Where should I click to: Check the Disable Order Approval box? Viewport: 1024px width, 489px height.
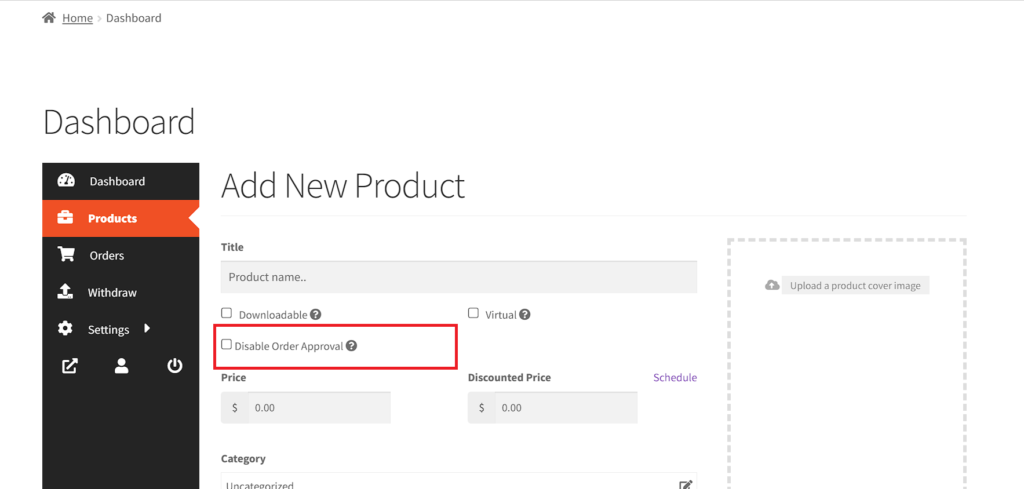(227, 344)
